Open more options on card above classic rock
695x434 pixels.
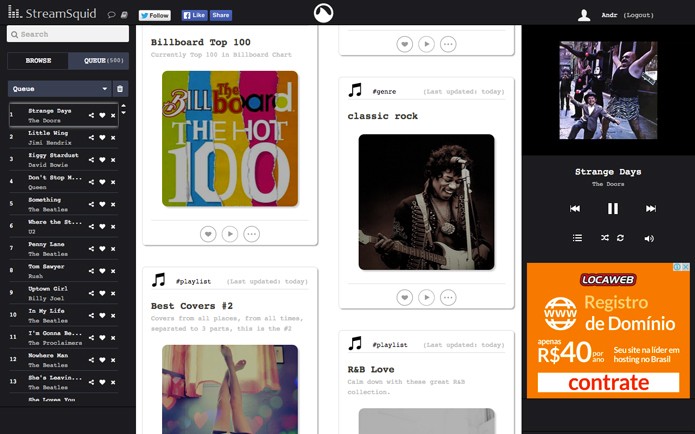coord(448,44)
